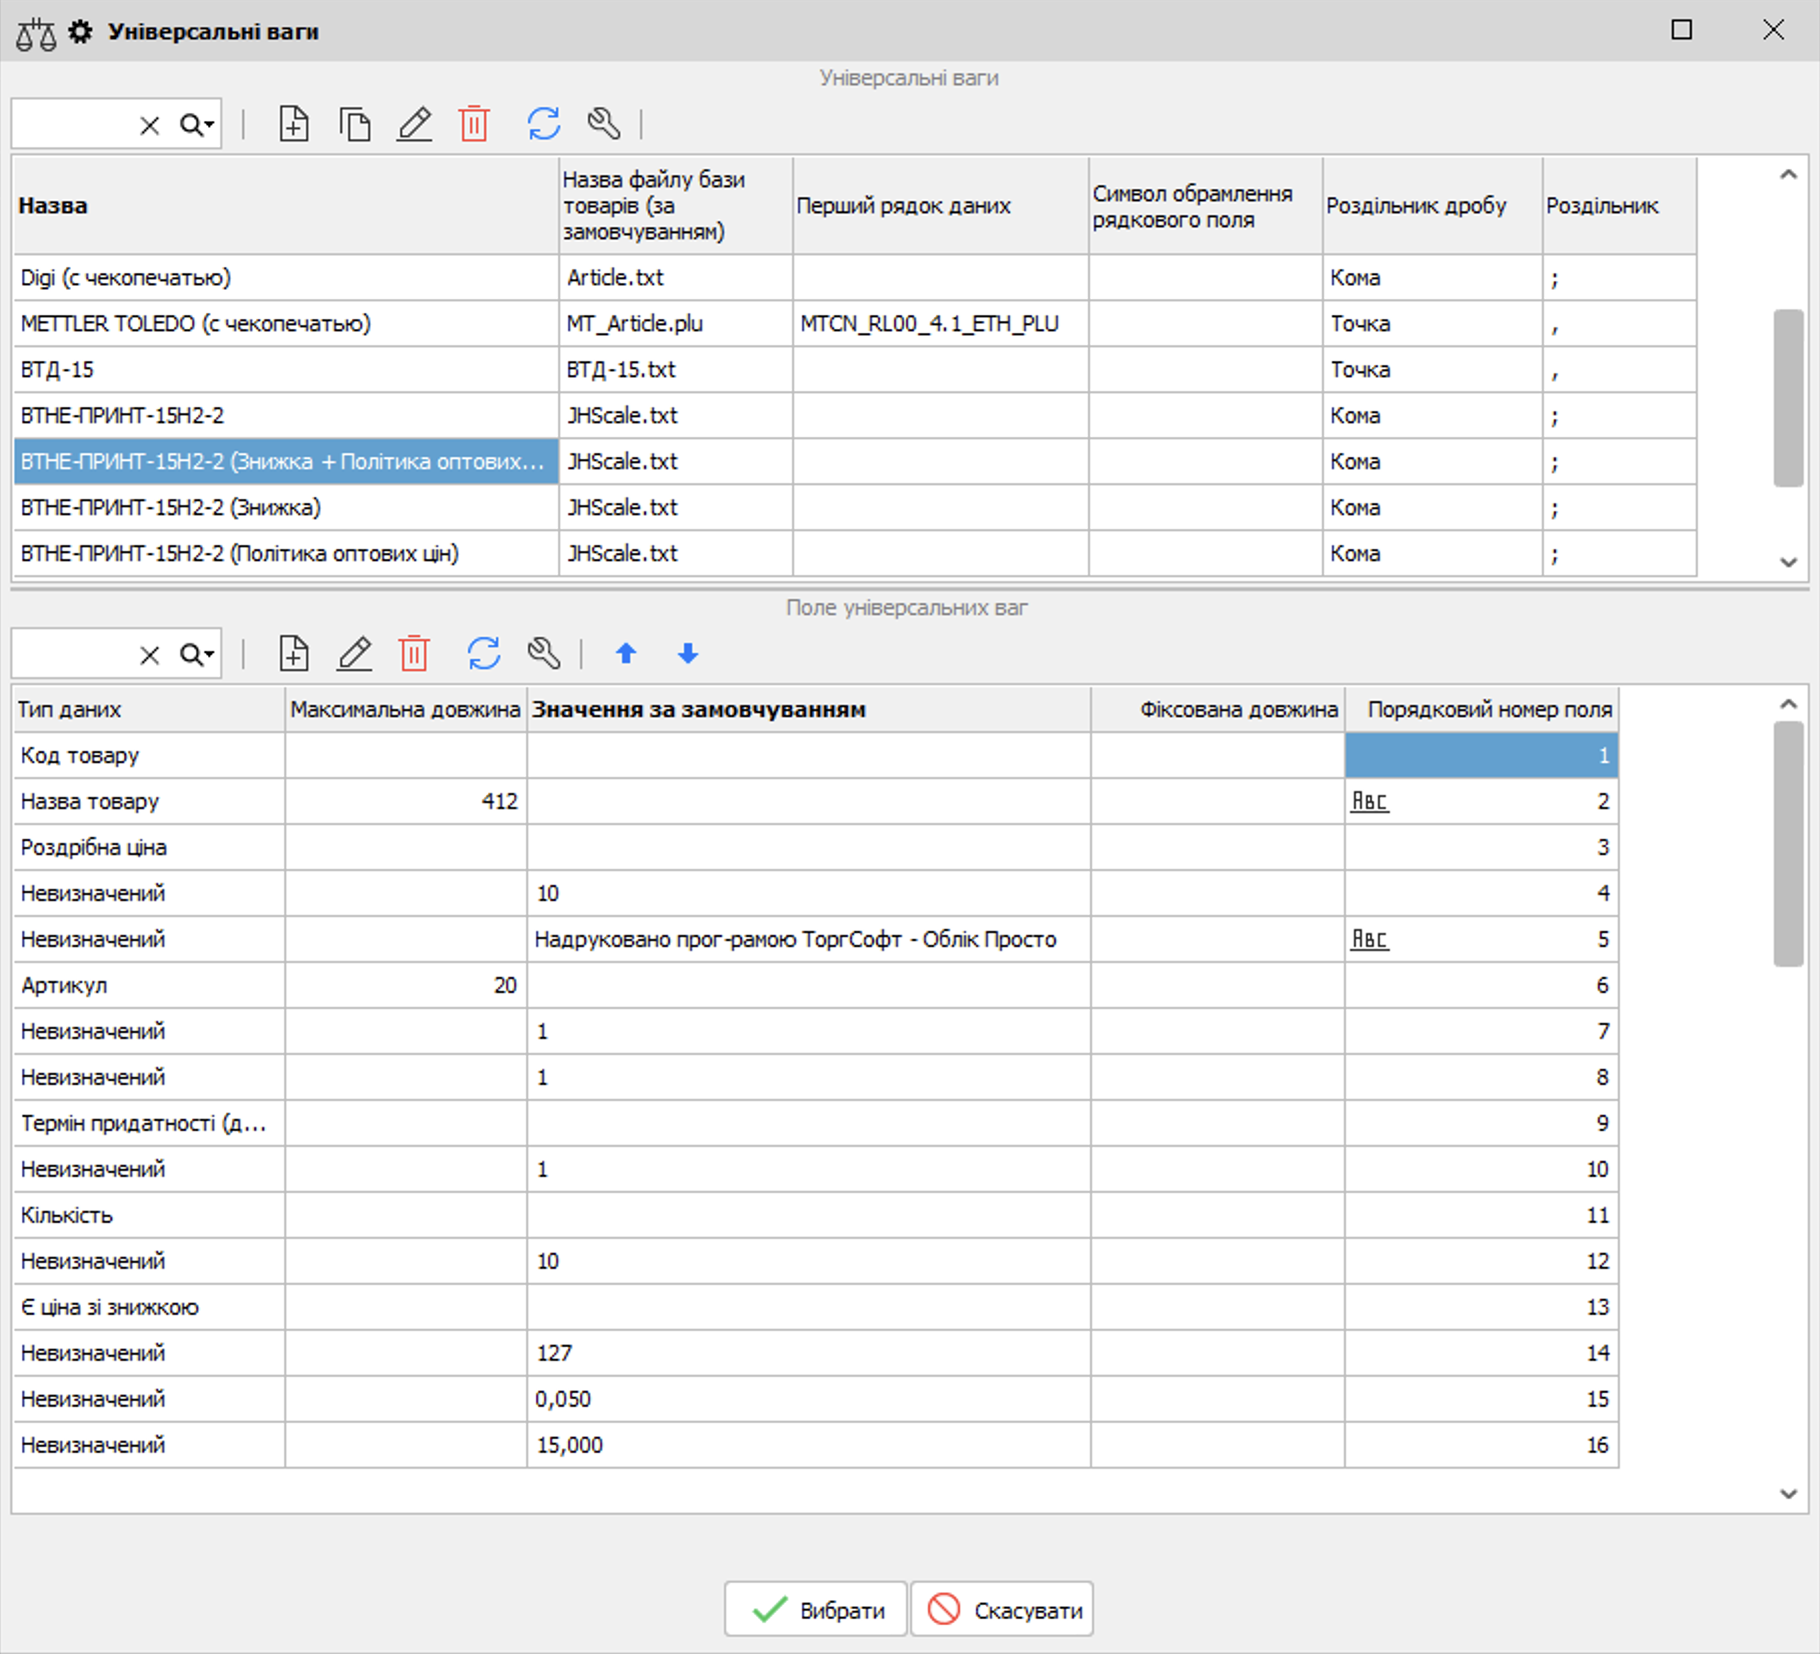Click the edit pencil icon in top toolbar
1820x1654 pixels.
(x=414, y=124)
